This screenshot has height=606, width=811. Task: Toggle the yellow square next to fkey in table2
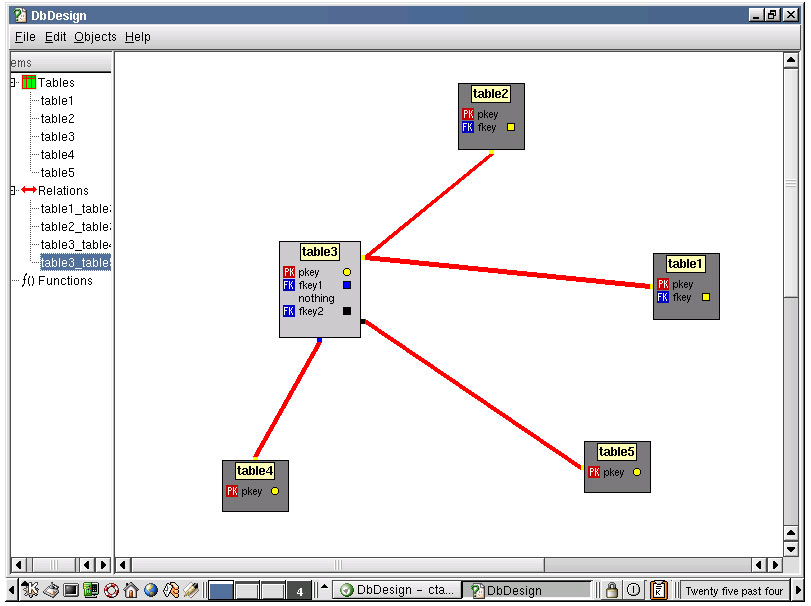tap(510, 127)
